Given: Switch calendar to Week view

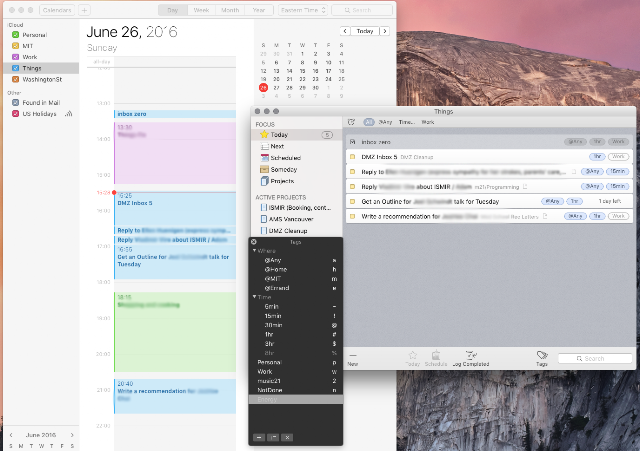Looking at the screenshot, I should 201,10.
